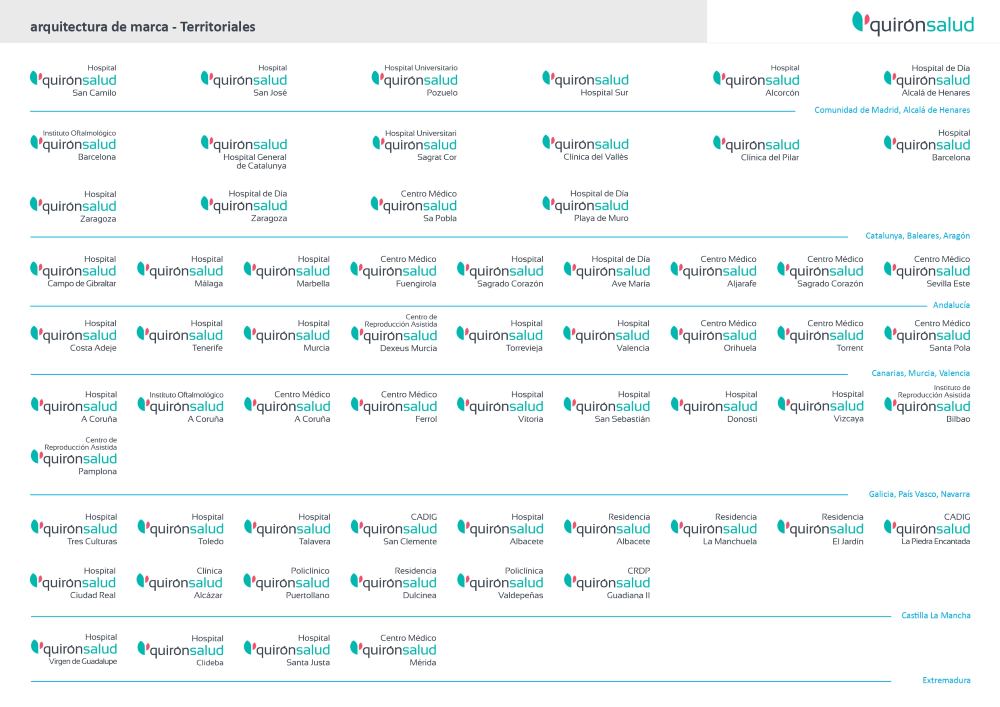Image resolution: width=1000 pixels, height=707 pixels.
Task: Select Hospital Tres Culturas logo
Action: 74,529
